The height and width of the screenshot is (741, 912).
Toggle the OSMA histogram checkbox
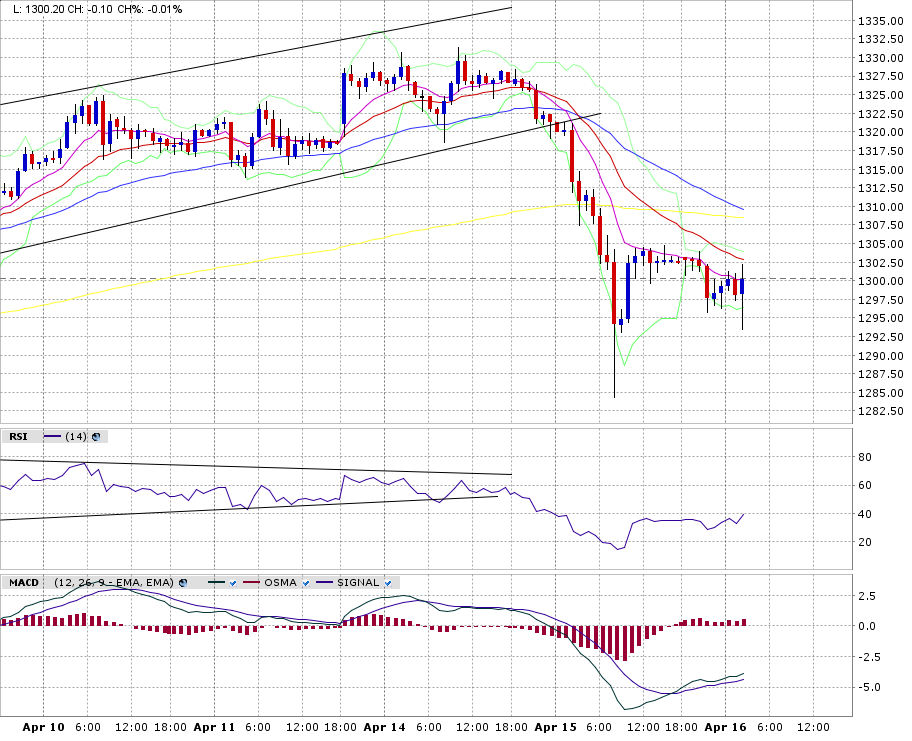[305, 583]
